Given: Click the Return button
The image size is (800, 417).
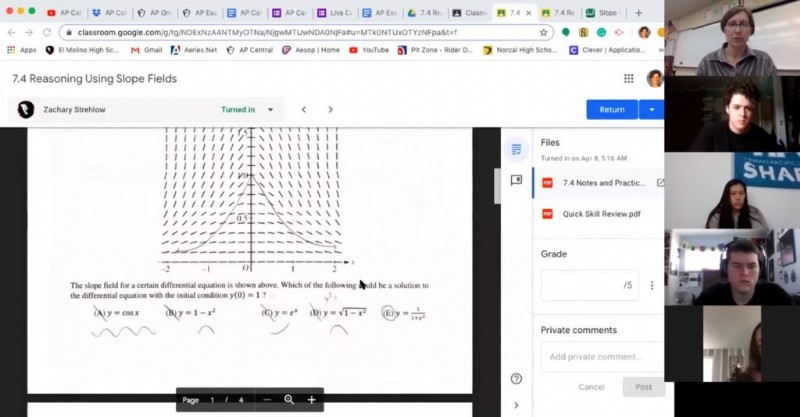Looking at the screenshot, I should click(x=611, y=110).
